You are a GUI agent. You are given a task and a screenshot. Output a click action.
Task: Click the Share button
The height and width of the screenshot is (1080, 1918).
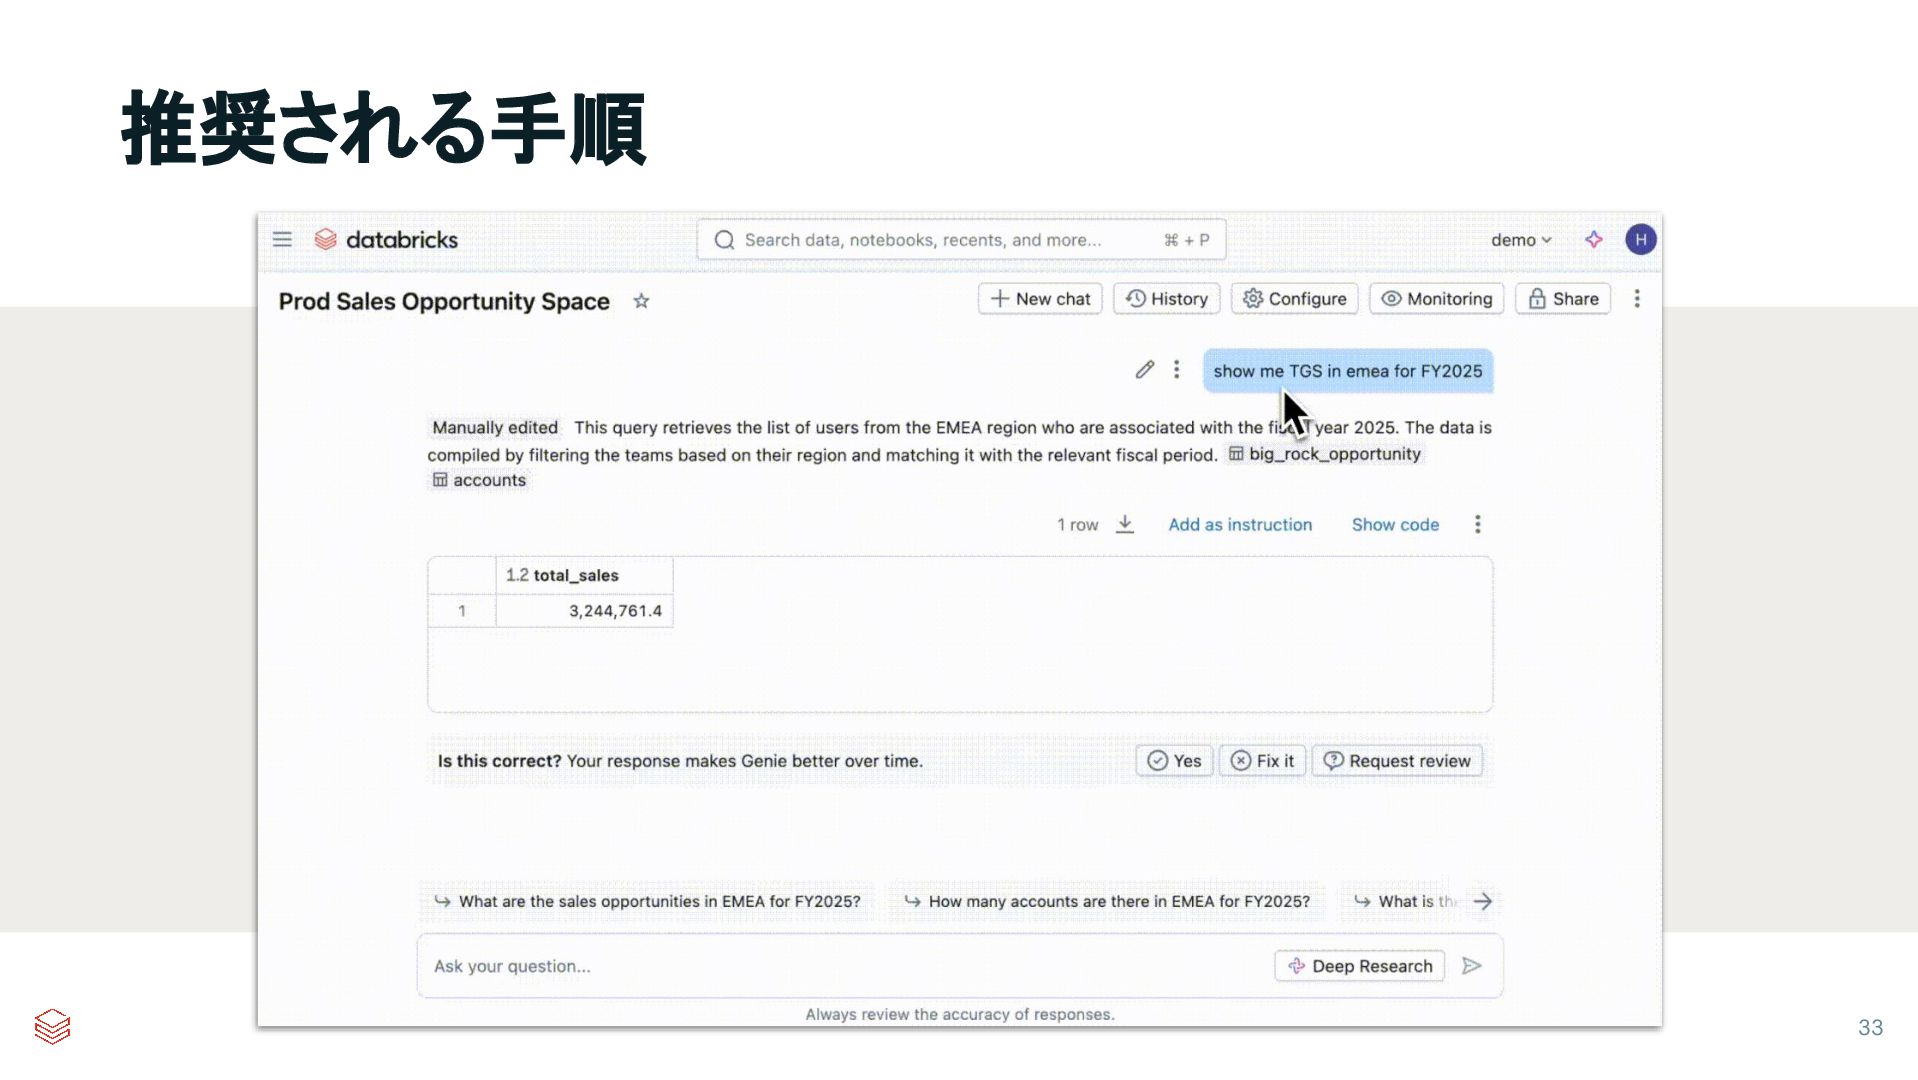[x=1563, y=299]
